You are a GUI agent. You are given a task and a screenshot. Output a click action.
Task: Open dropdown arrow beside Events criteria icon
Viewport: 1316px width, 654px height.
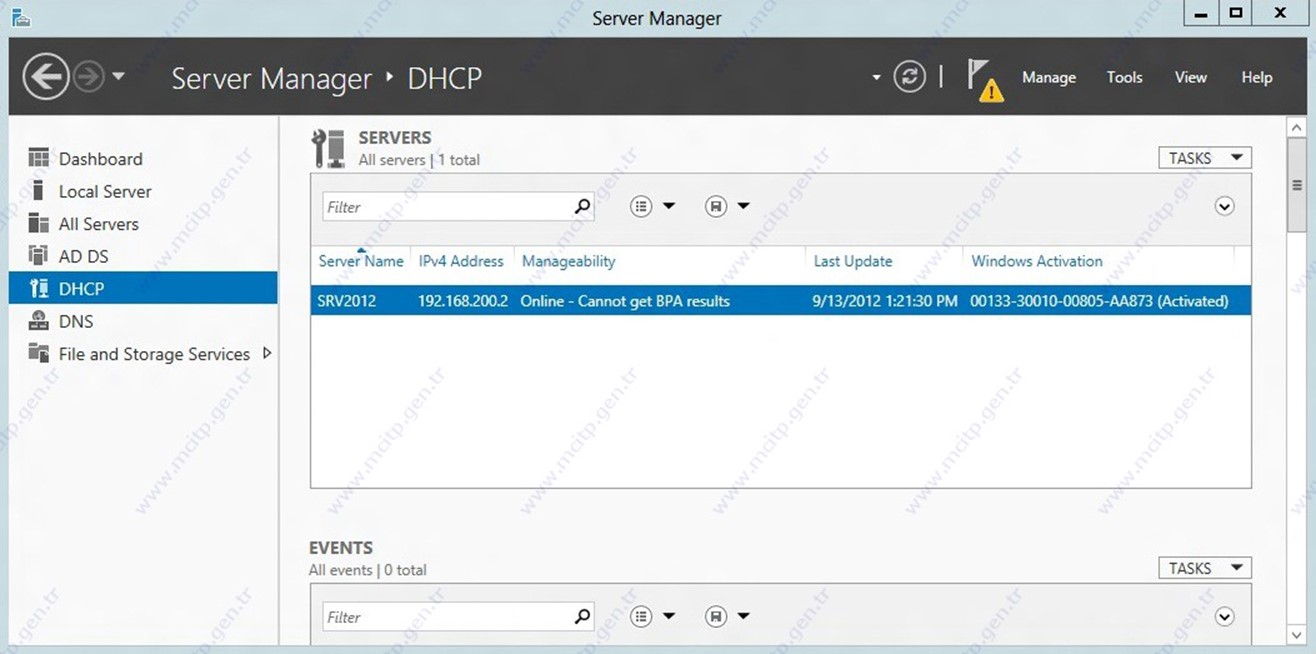(x=669, y=616)
